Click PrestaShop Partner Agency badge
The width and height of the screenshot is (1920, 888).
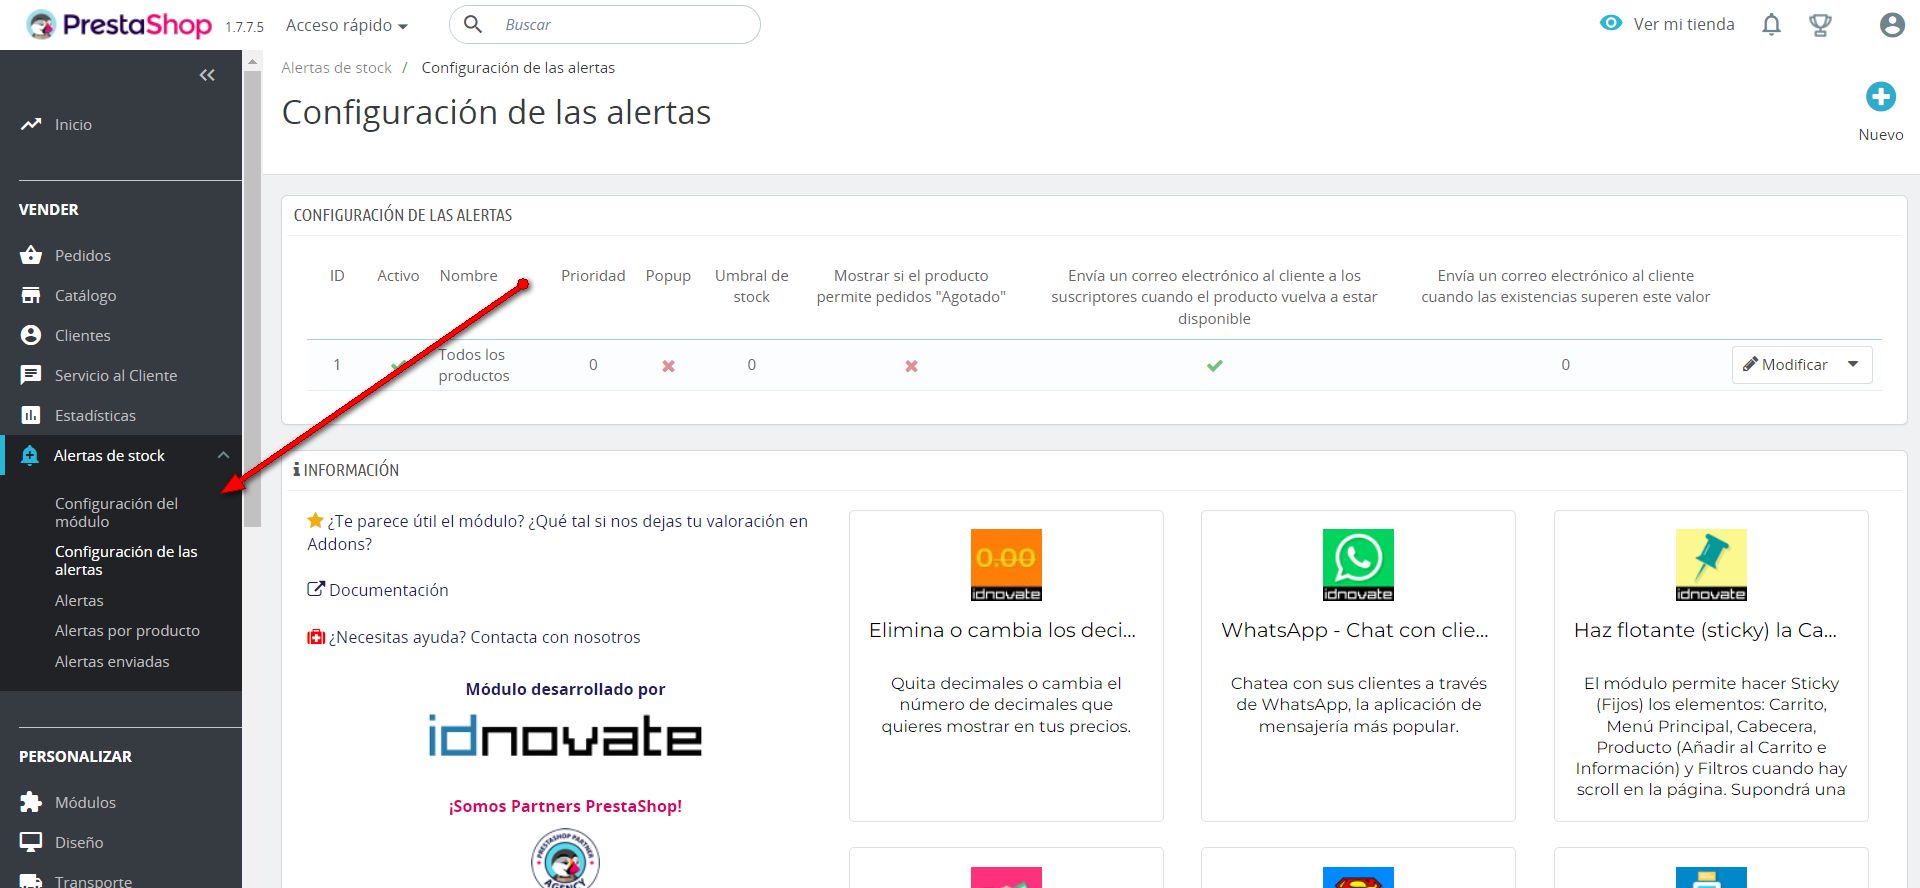point(565,859)
